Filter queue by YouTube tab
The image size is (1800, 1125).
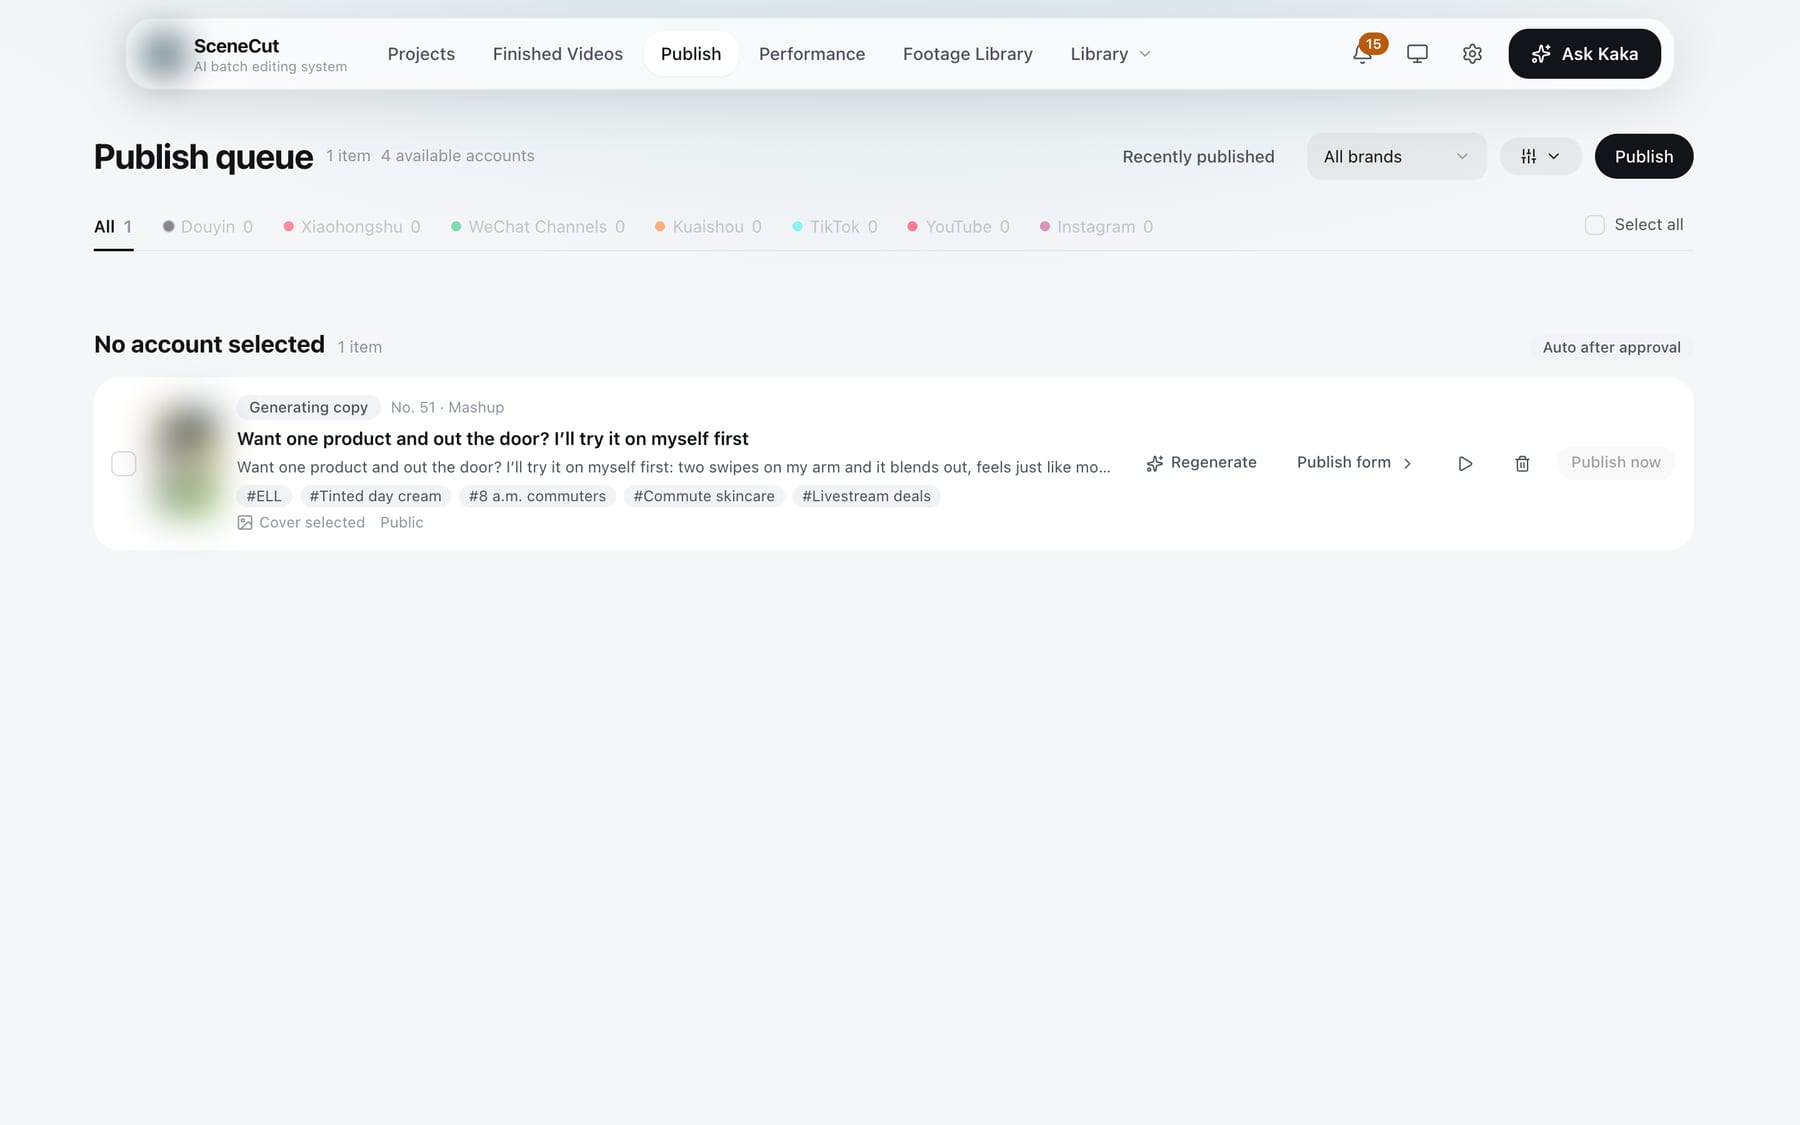tap(959, 227)
